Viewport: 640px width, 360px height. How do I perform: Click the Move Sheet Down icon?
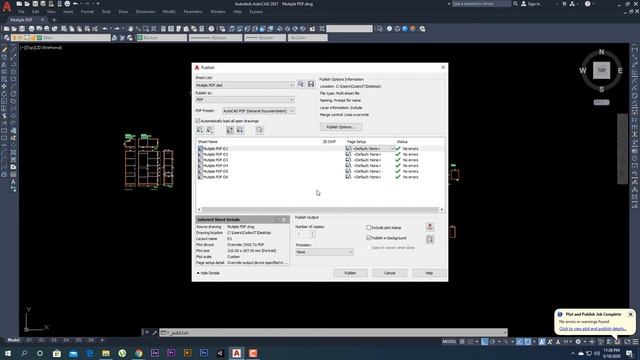click(x=240, y=130)
